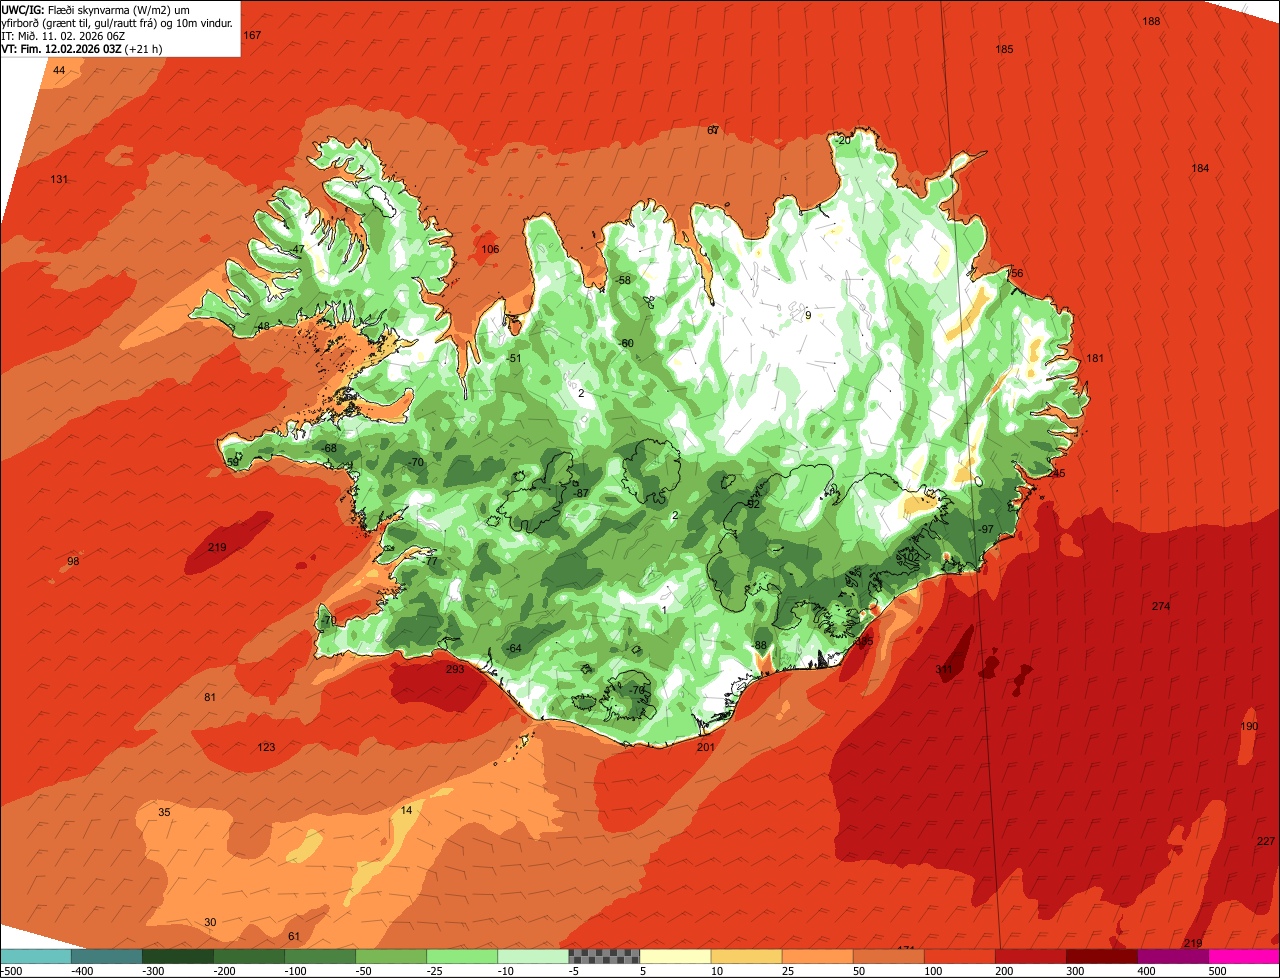Viewport: 1280px width, 978px height.
Task: Click the map value 81
Action: (x=210, y=697)
